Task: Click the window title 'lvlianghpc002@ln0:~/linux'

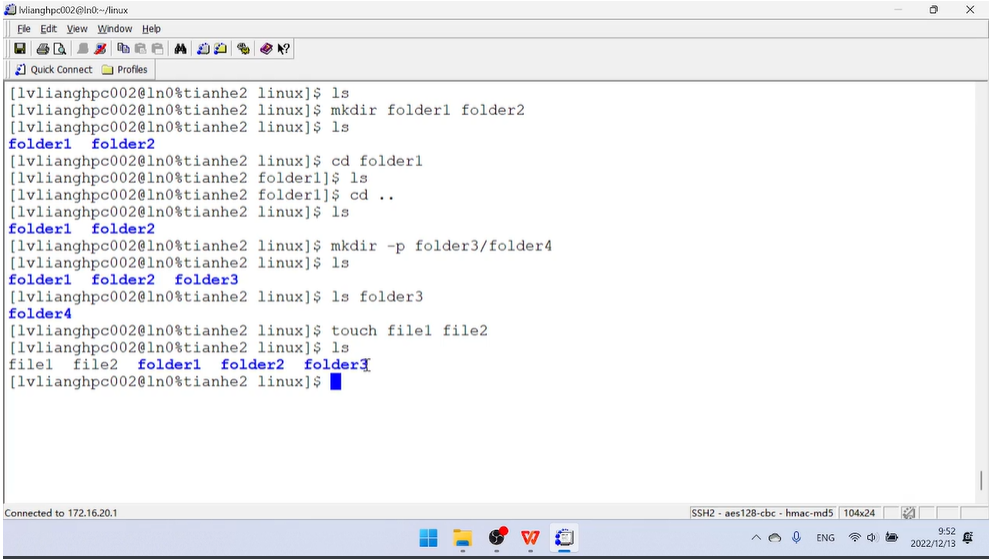Action: coord(73,10)
